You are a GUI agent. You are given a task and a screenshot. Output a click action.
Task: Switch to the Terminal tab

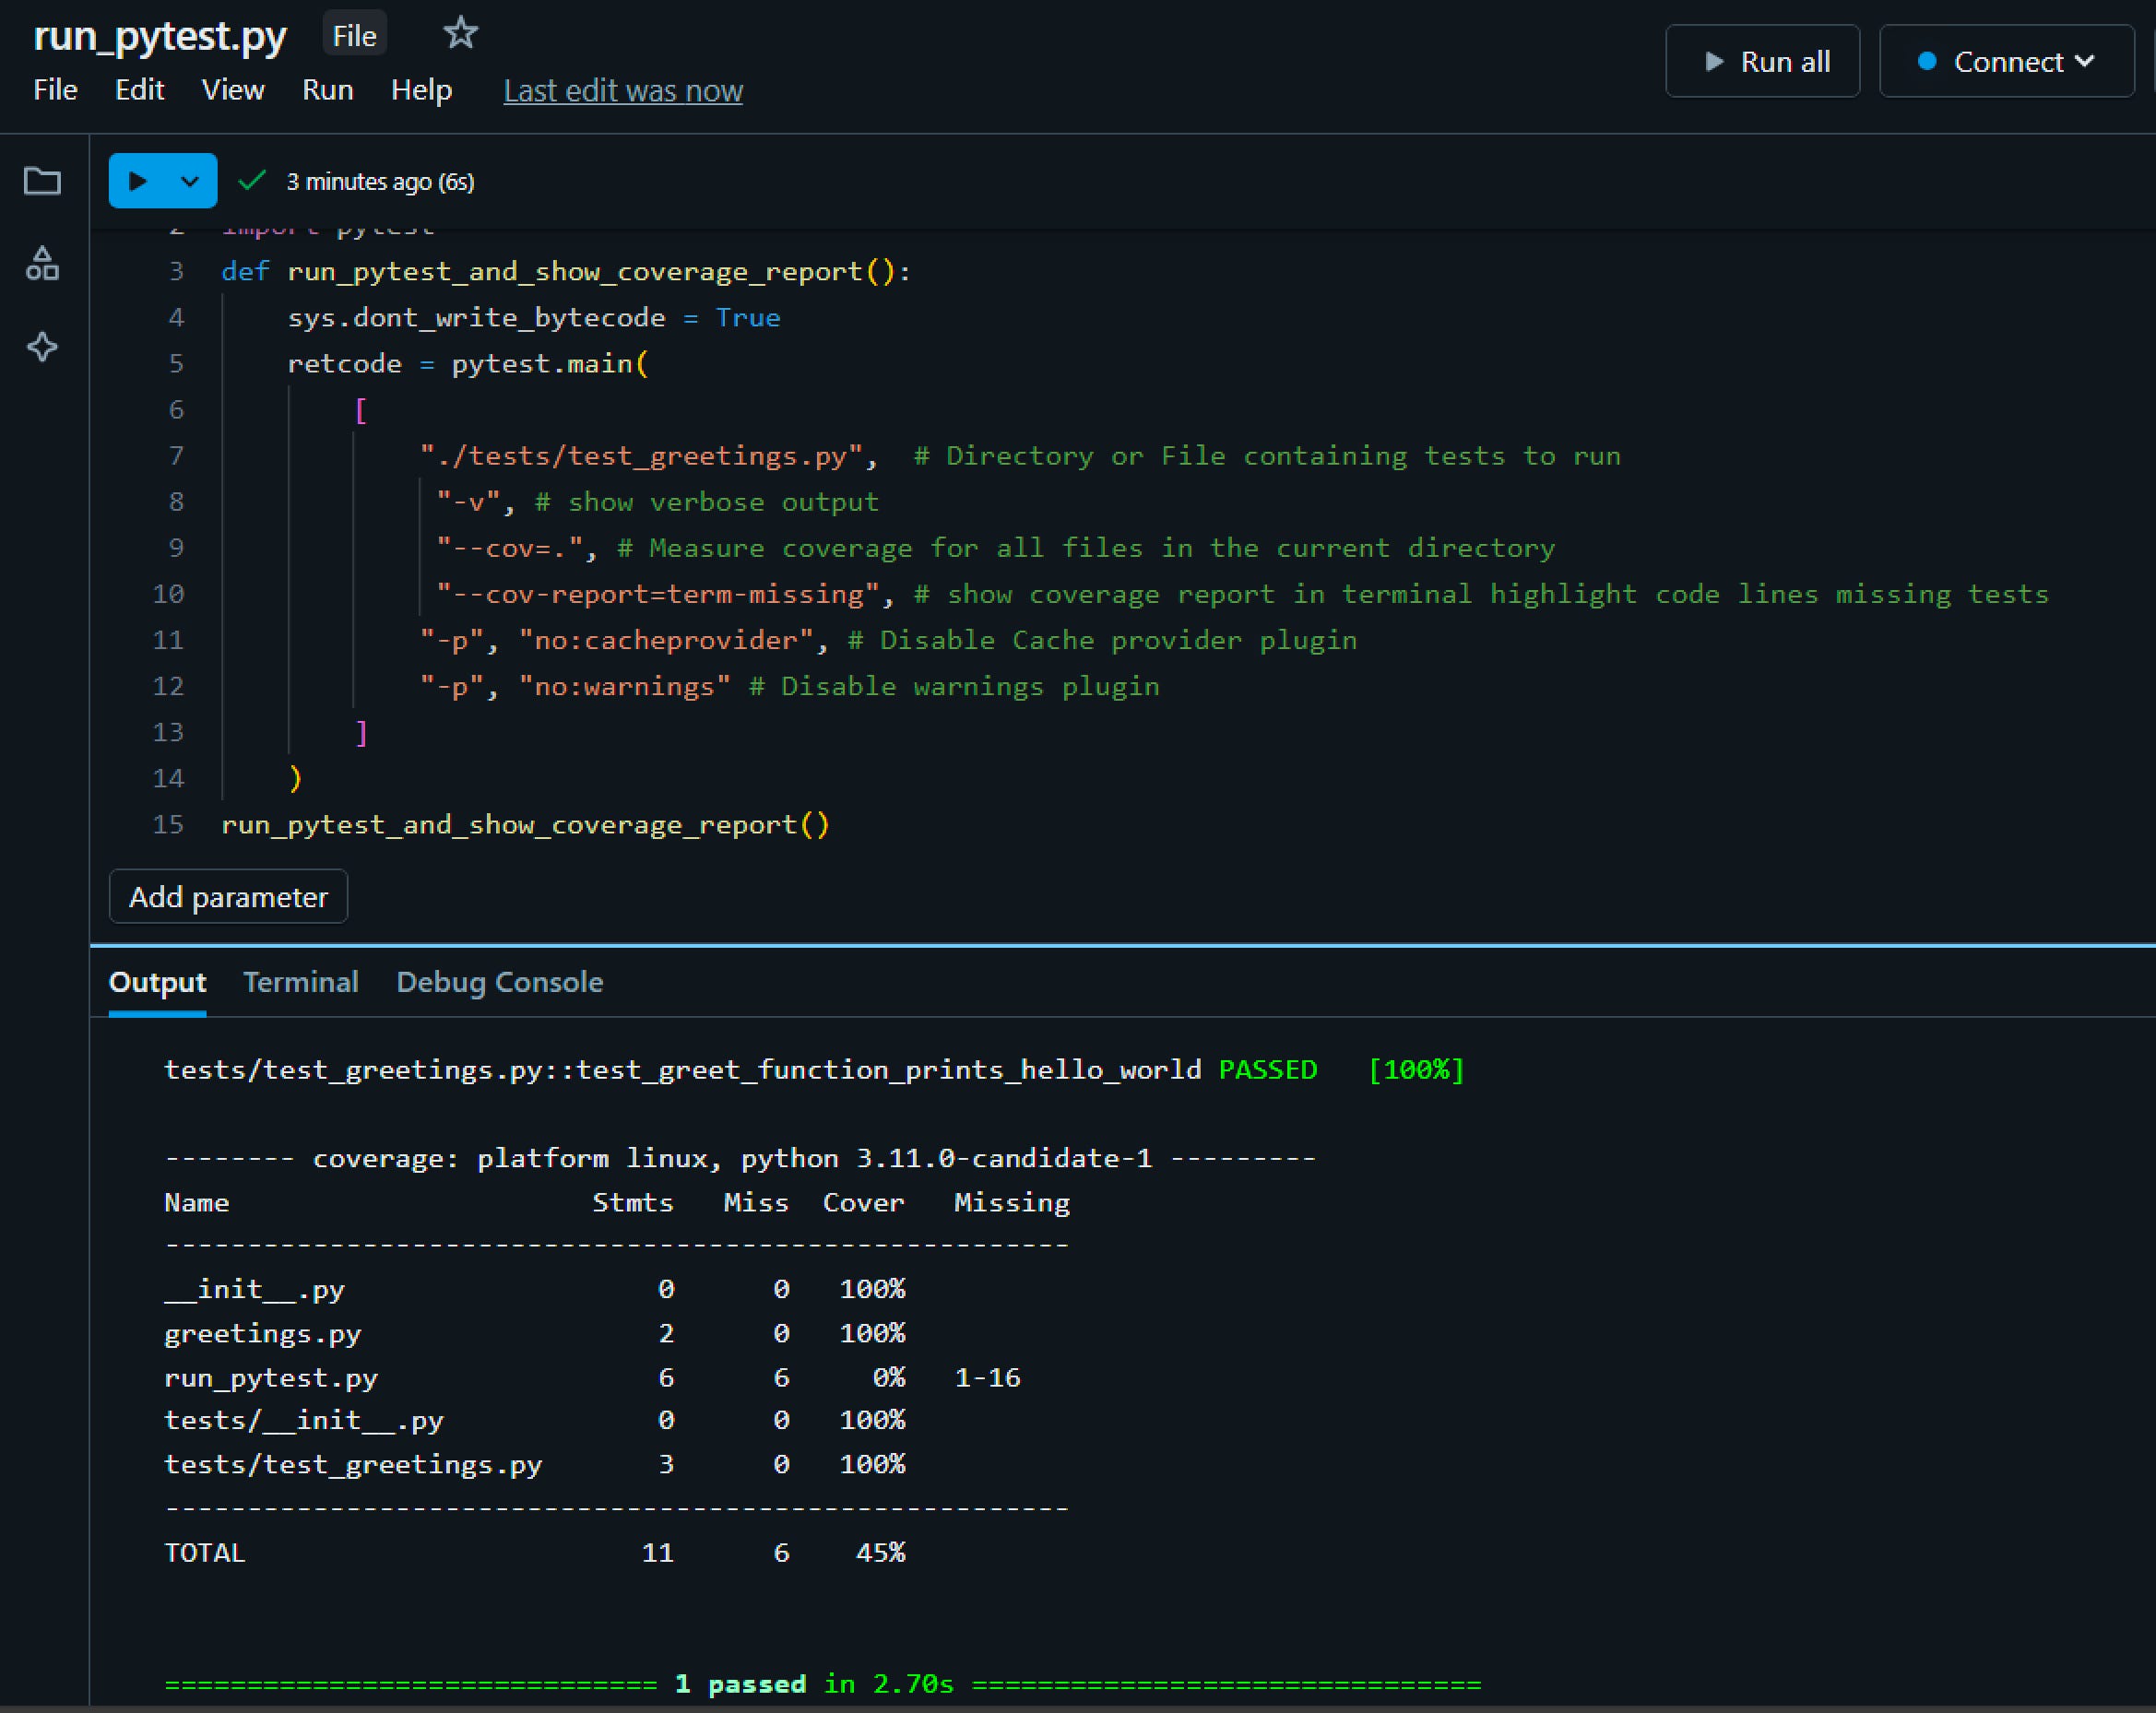[x=300, y=982]
